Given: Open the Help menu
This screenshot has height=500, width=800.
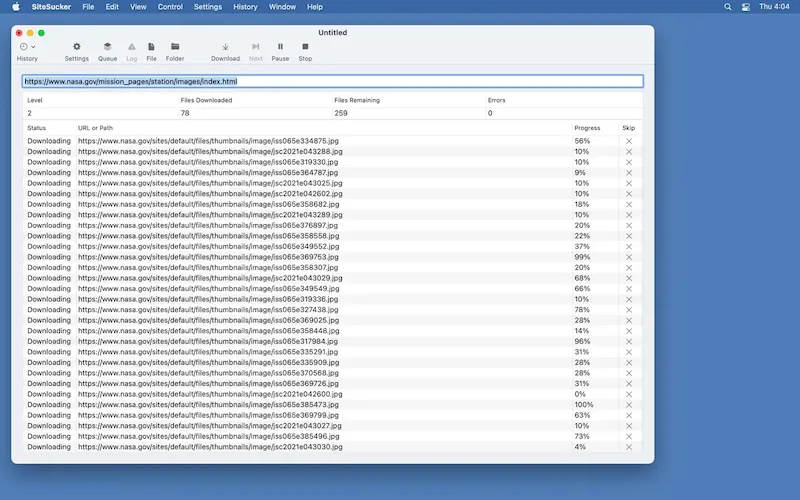Looking at the screenshot, I should 315,7.
